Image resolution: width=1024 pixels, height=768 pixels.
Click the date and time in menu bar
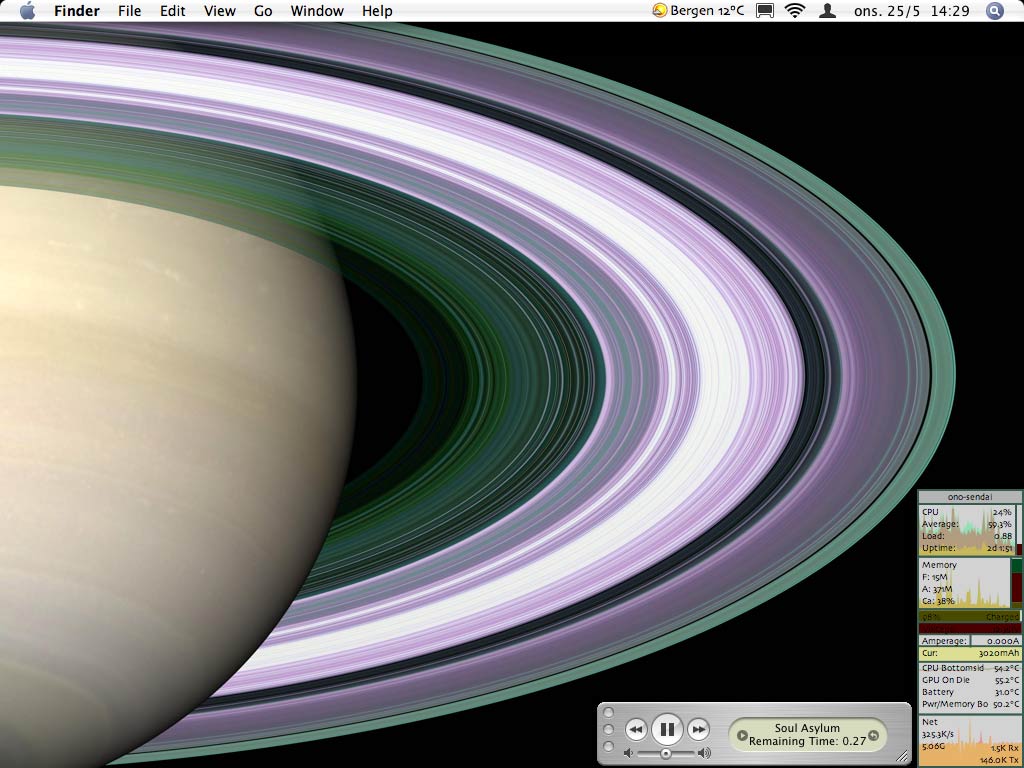911,11
